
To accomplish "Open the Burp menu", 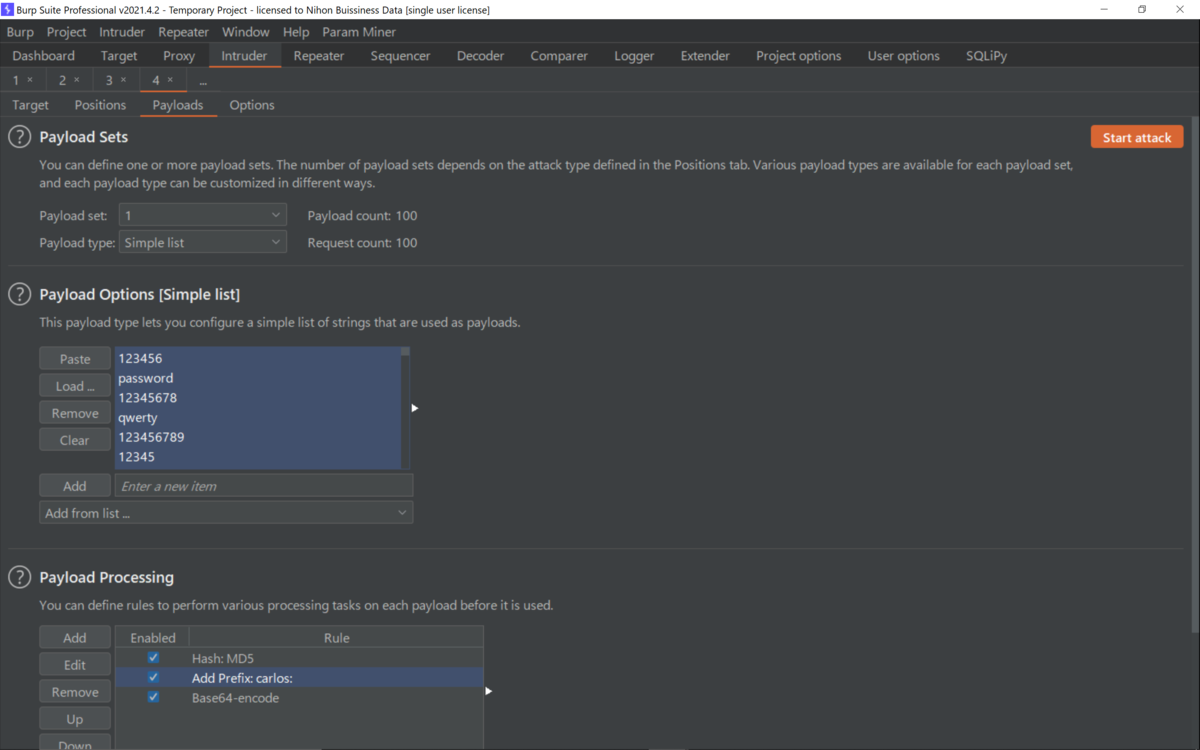I will [20, 32].
